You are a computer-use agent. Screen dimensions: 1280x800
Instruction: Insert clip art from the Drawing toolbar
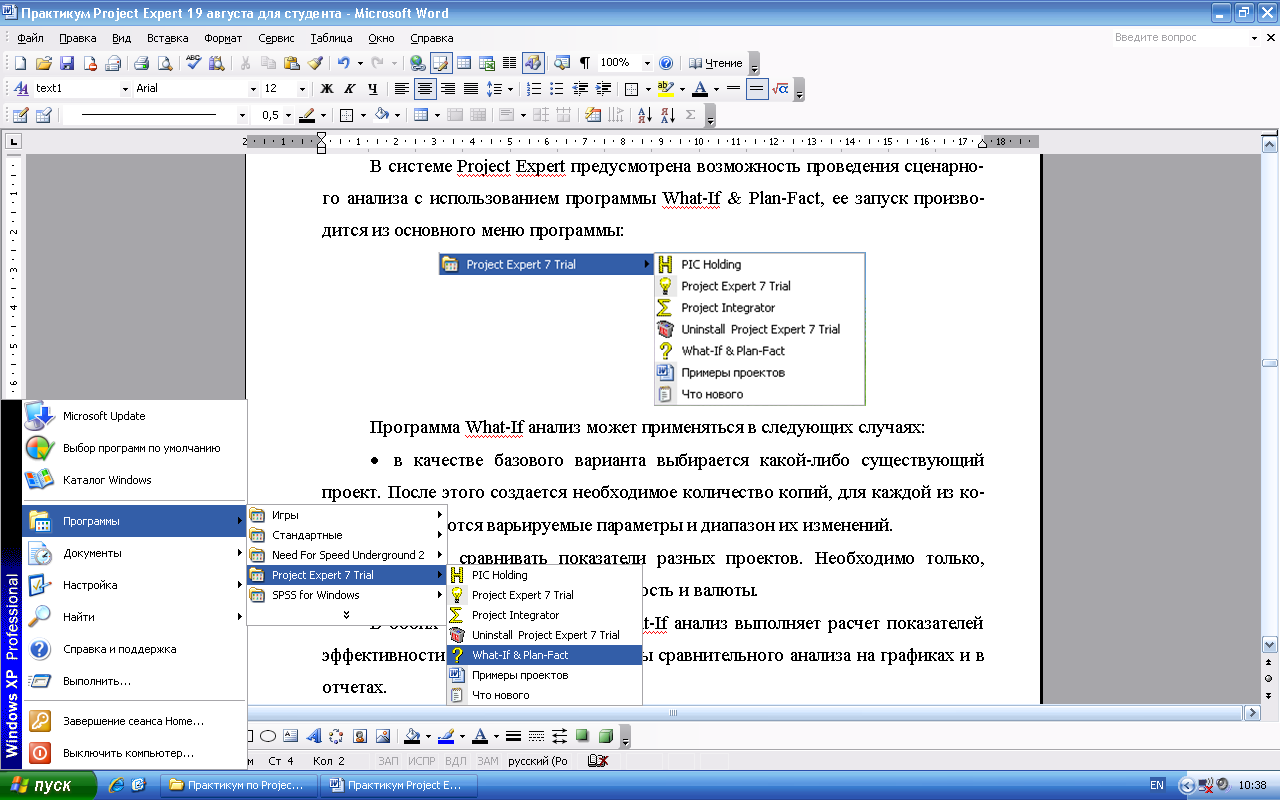(x=359, y=736)
